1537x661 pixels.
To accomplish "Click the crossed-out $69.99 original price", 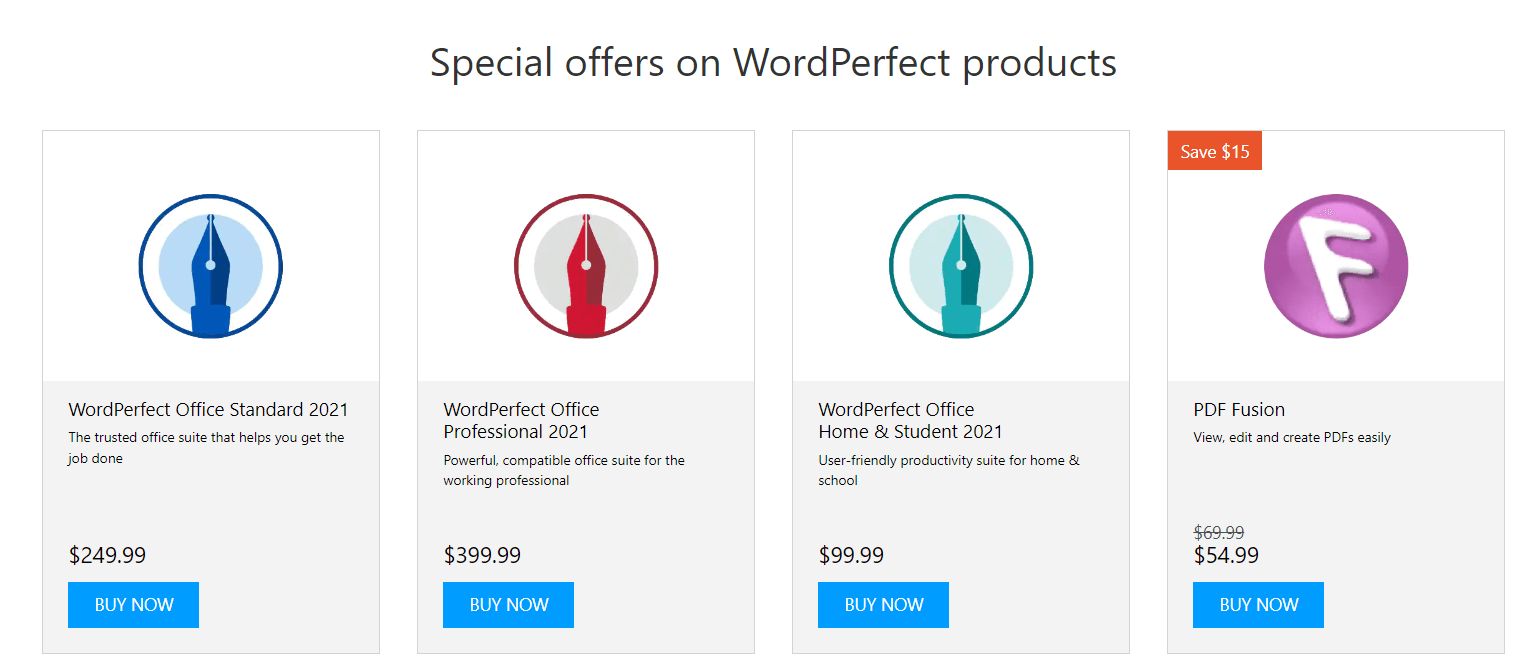I will point(1219,532).
